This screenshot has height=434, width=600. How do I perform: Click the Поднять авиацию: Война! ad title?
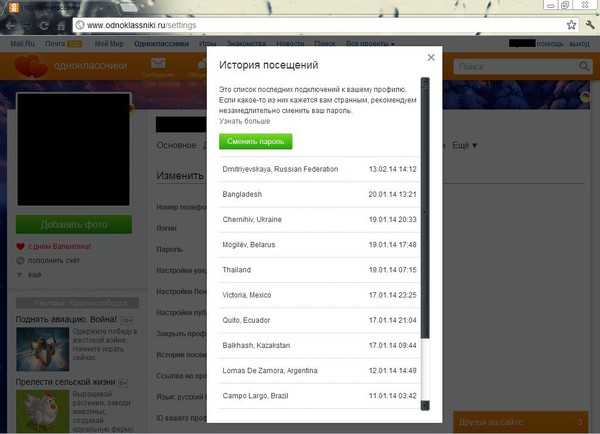(66, 319)
